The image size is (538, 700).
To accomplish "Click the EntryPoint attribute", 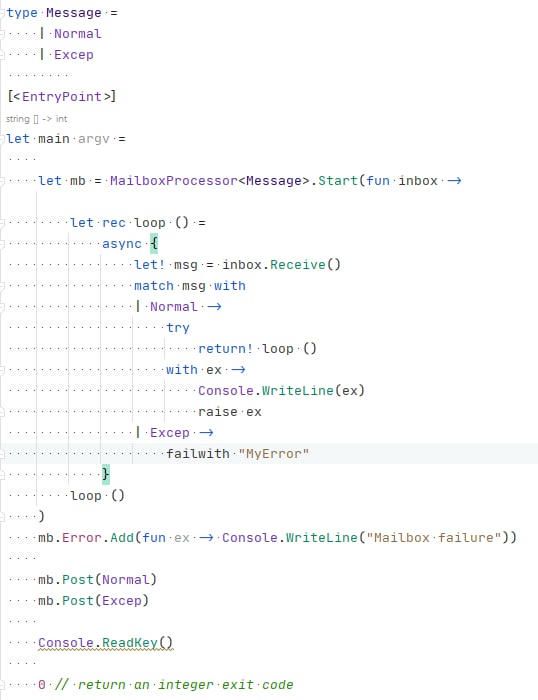I will pyautogui.click(x=62, y=97).
